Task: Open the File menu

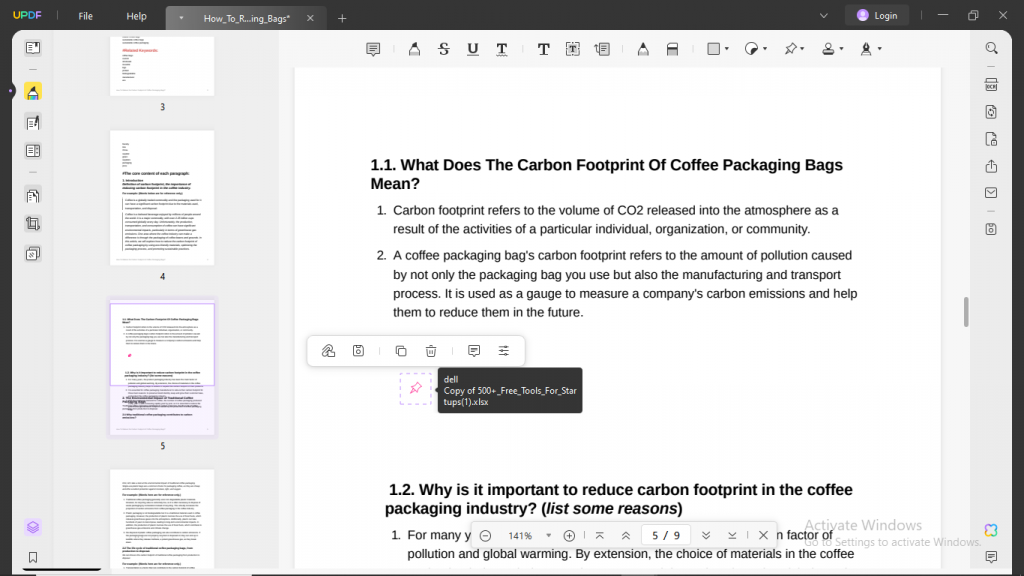Action: (86, 16)
